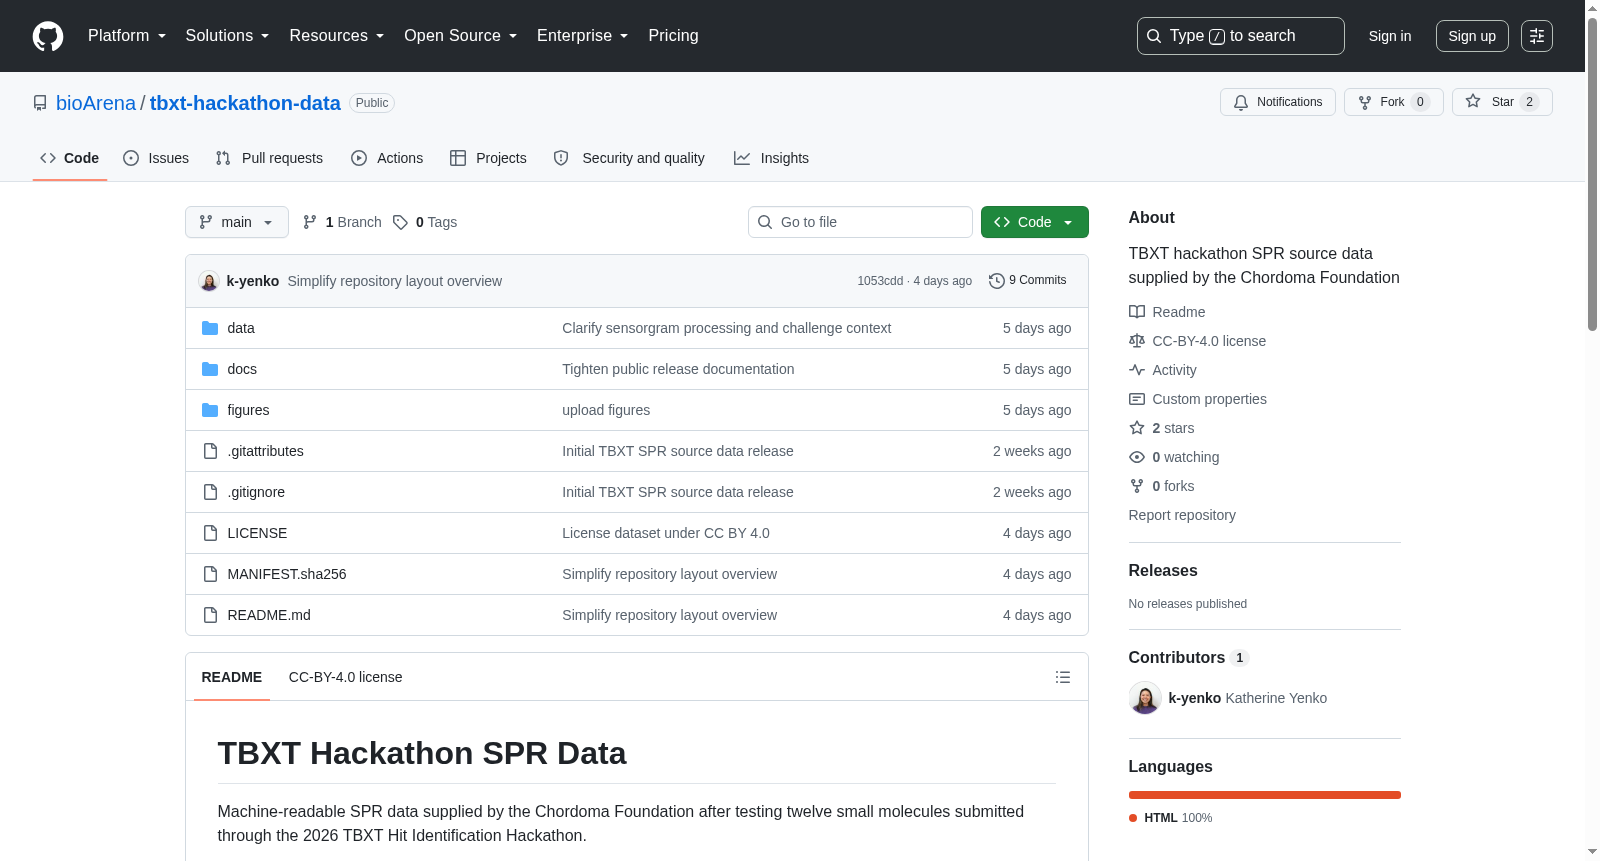Select the CC-BY-4.0 license tab
This screenshot has height=861, width=1600.
pyautogui.click(x=345, y=677)
